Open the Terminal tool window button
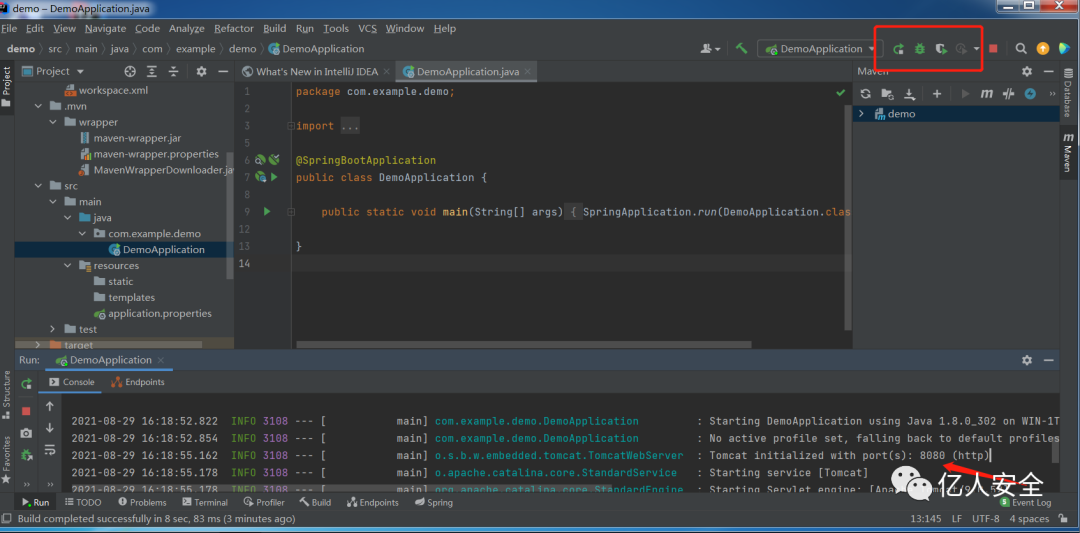 (204, 503)
